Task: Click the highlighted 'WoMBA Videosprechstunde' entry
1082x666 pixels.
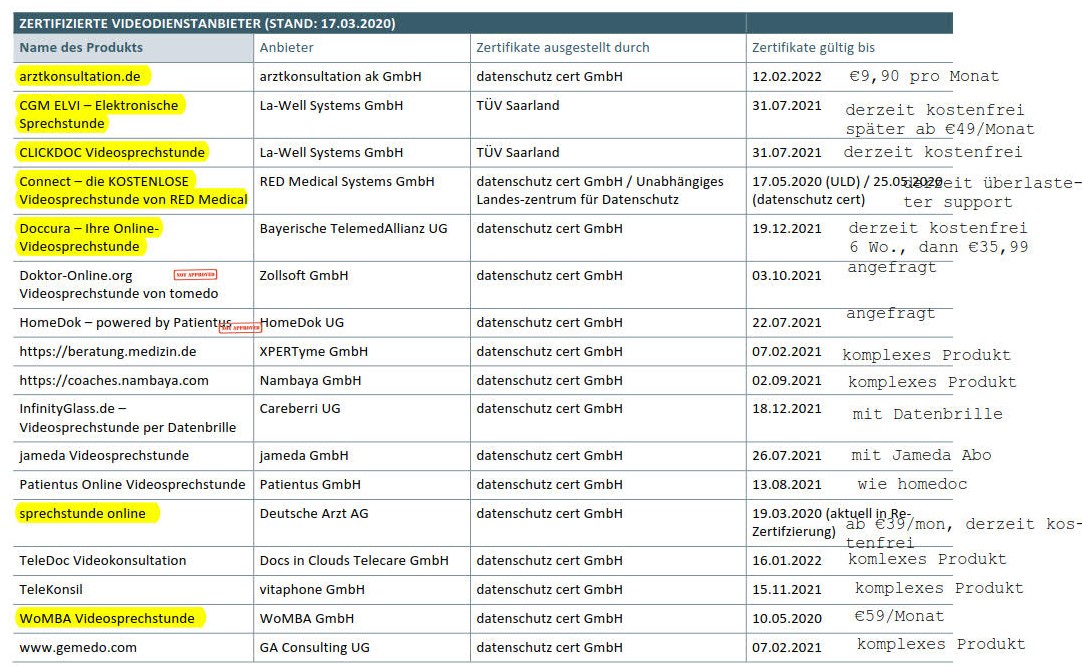Action: (107, 618)
